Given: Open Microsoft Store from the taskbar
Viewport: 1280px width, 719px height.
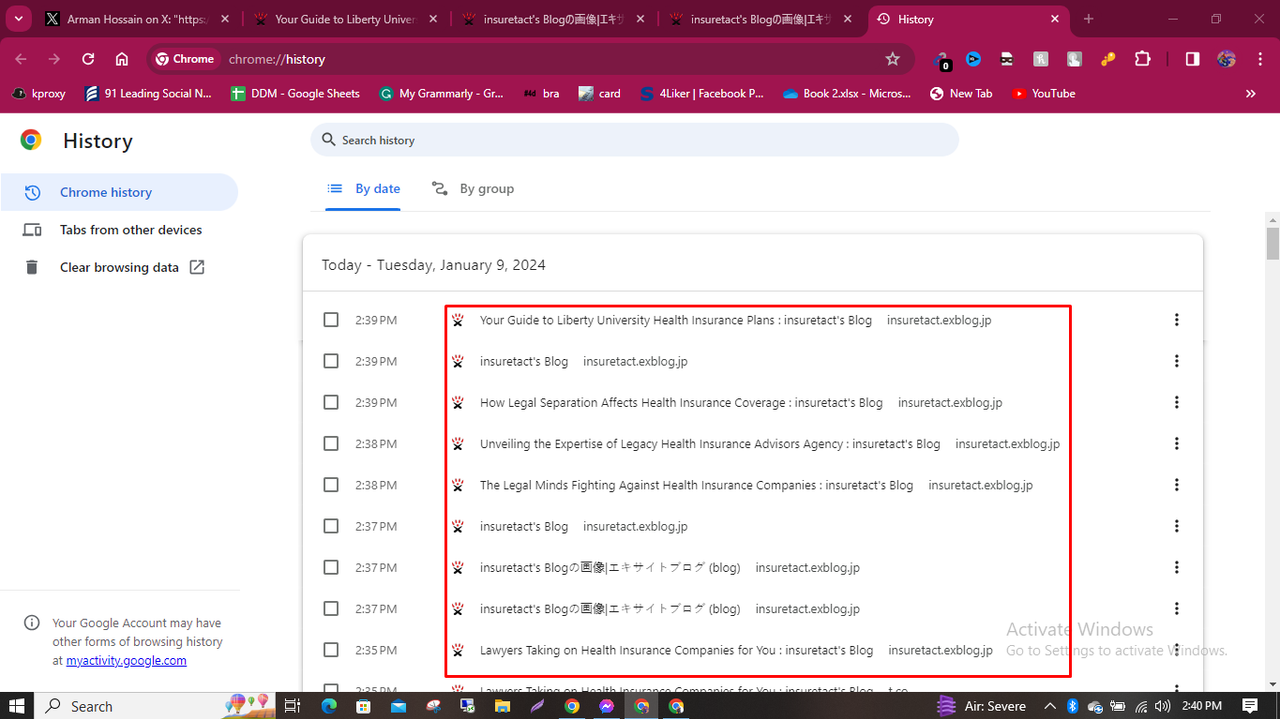Looking at the screenshot, I should coord(364,706).
